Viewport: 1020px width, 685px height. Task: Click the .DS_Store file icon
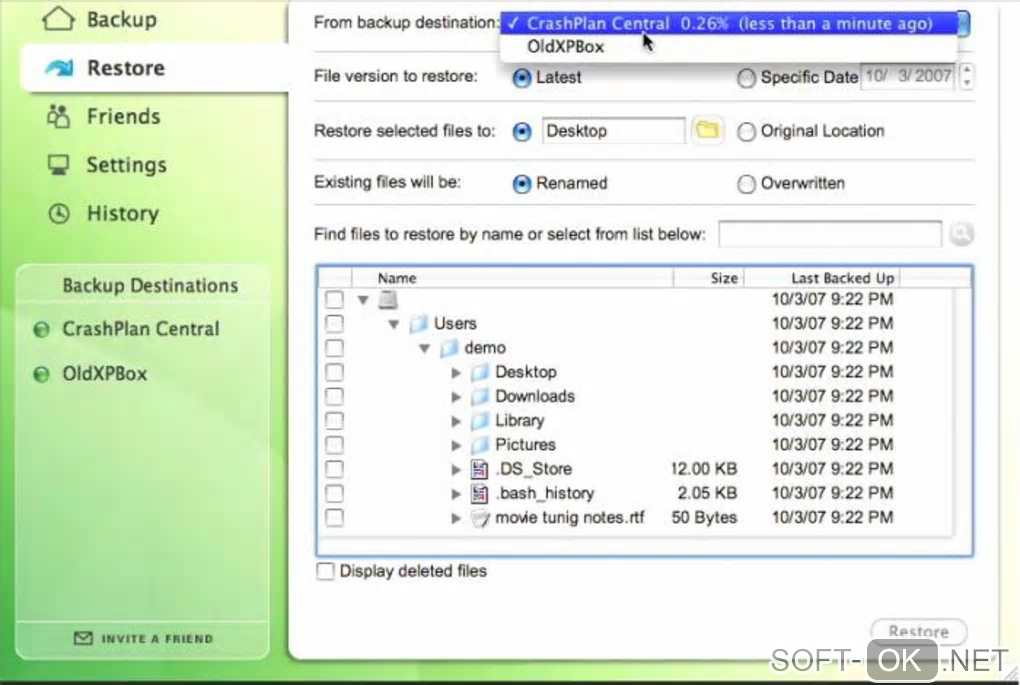tap(479, 469)
